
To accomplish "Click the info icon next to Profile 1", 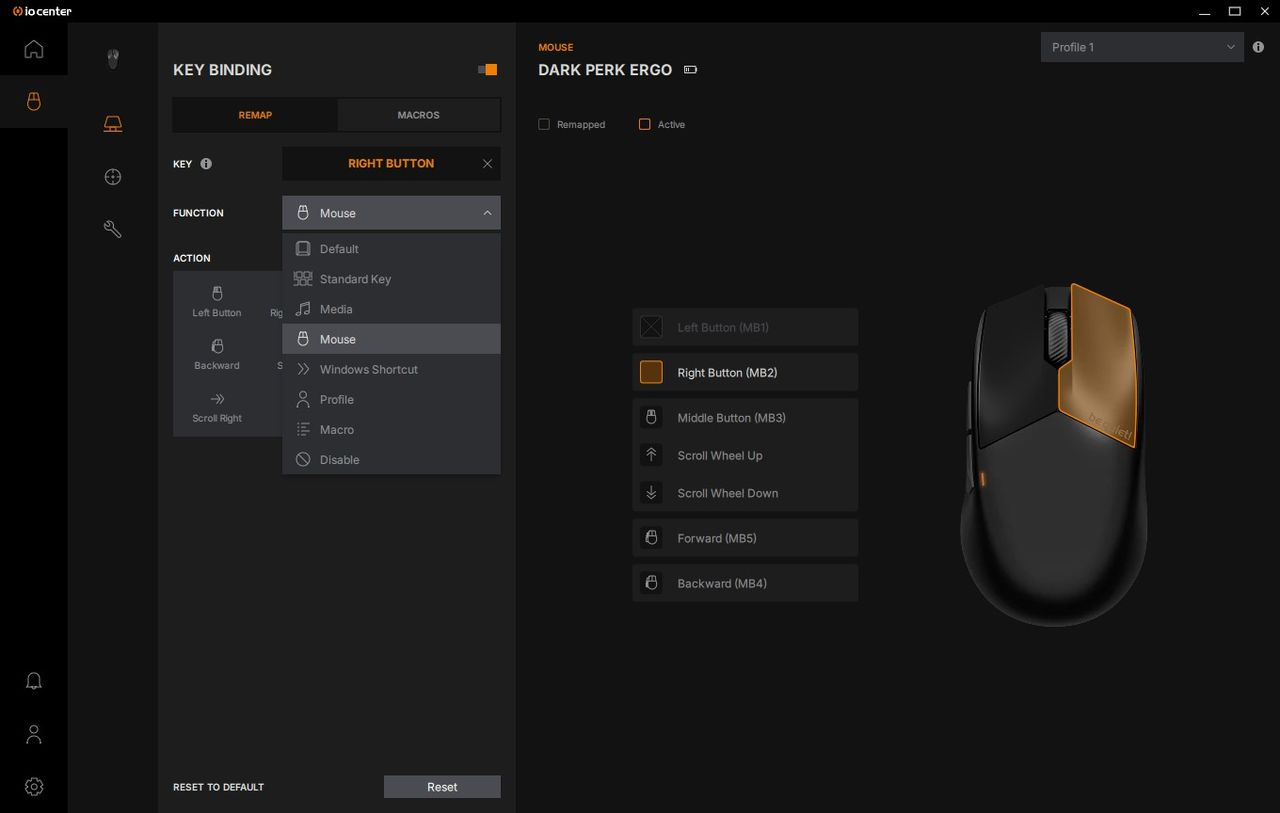I will pyautogui.click(x=1258, y=47).
